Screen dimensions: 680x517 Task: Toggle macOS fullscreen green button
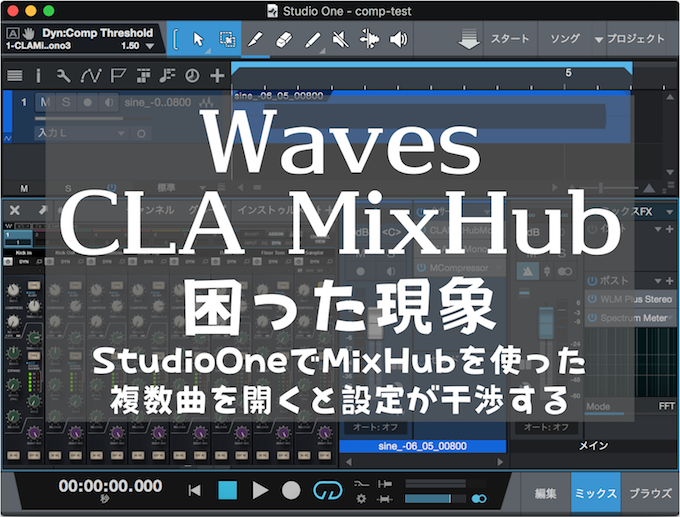pyautogui.click(x=49, y=11)
